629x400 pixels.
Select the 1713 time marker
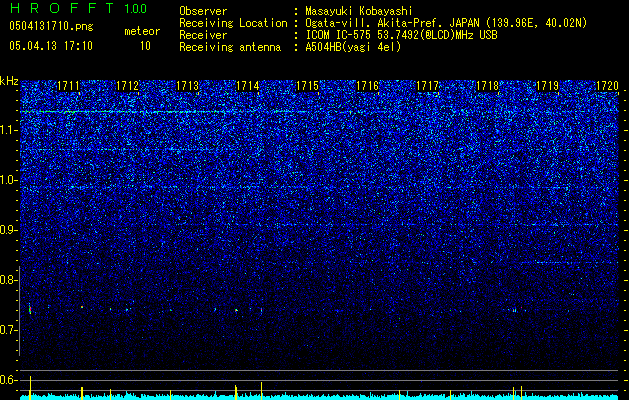(188, 86)
